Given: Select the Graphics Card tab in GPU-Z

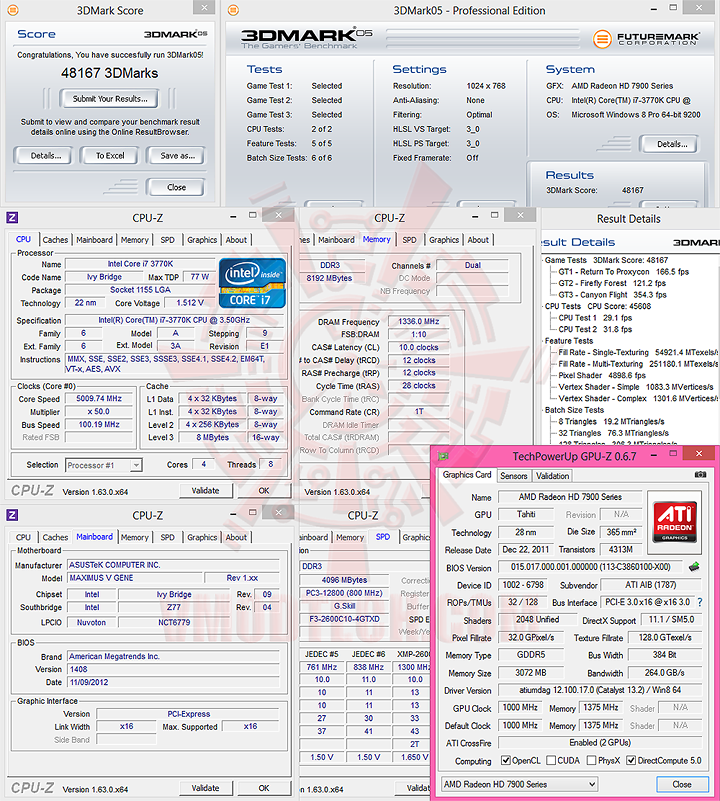Looking at the screenshot, I should [x=467, y=475].
